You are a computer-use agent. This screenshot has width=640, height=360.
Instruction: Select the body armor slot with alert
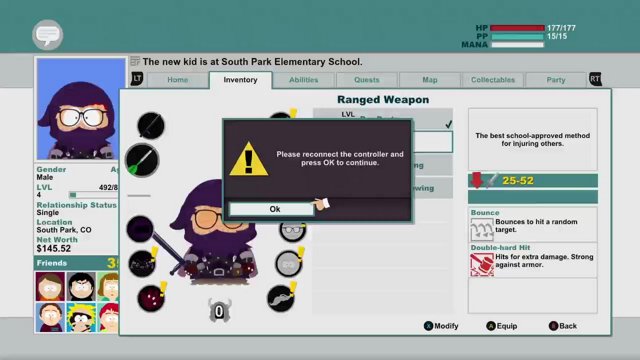pos(142,263)
